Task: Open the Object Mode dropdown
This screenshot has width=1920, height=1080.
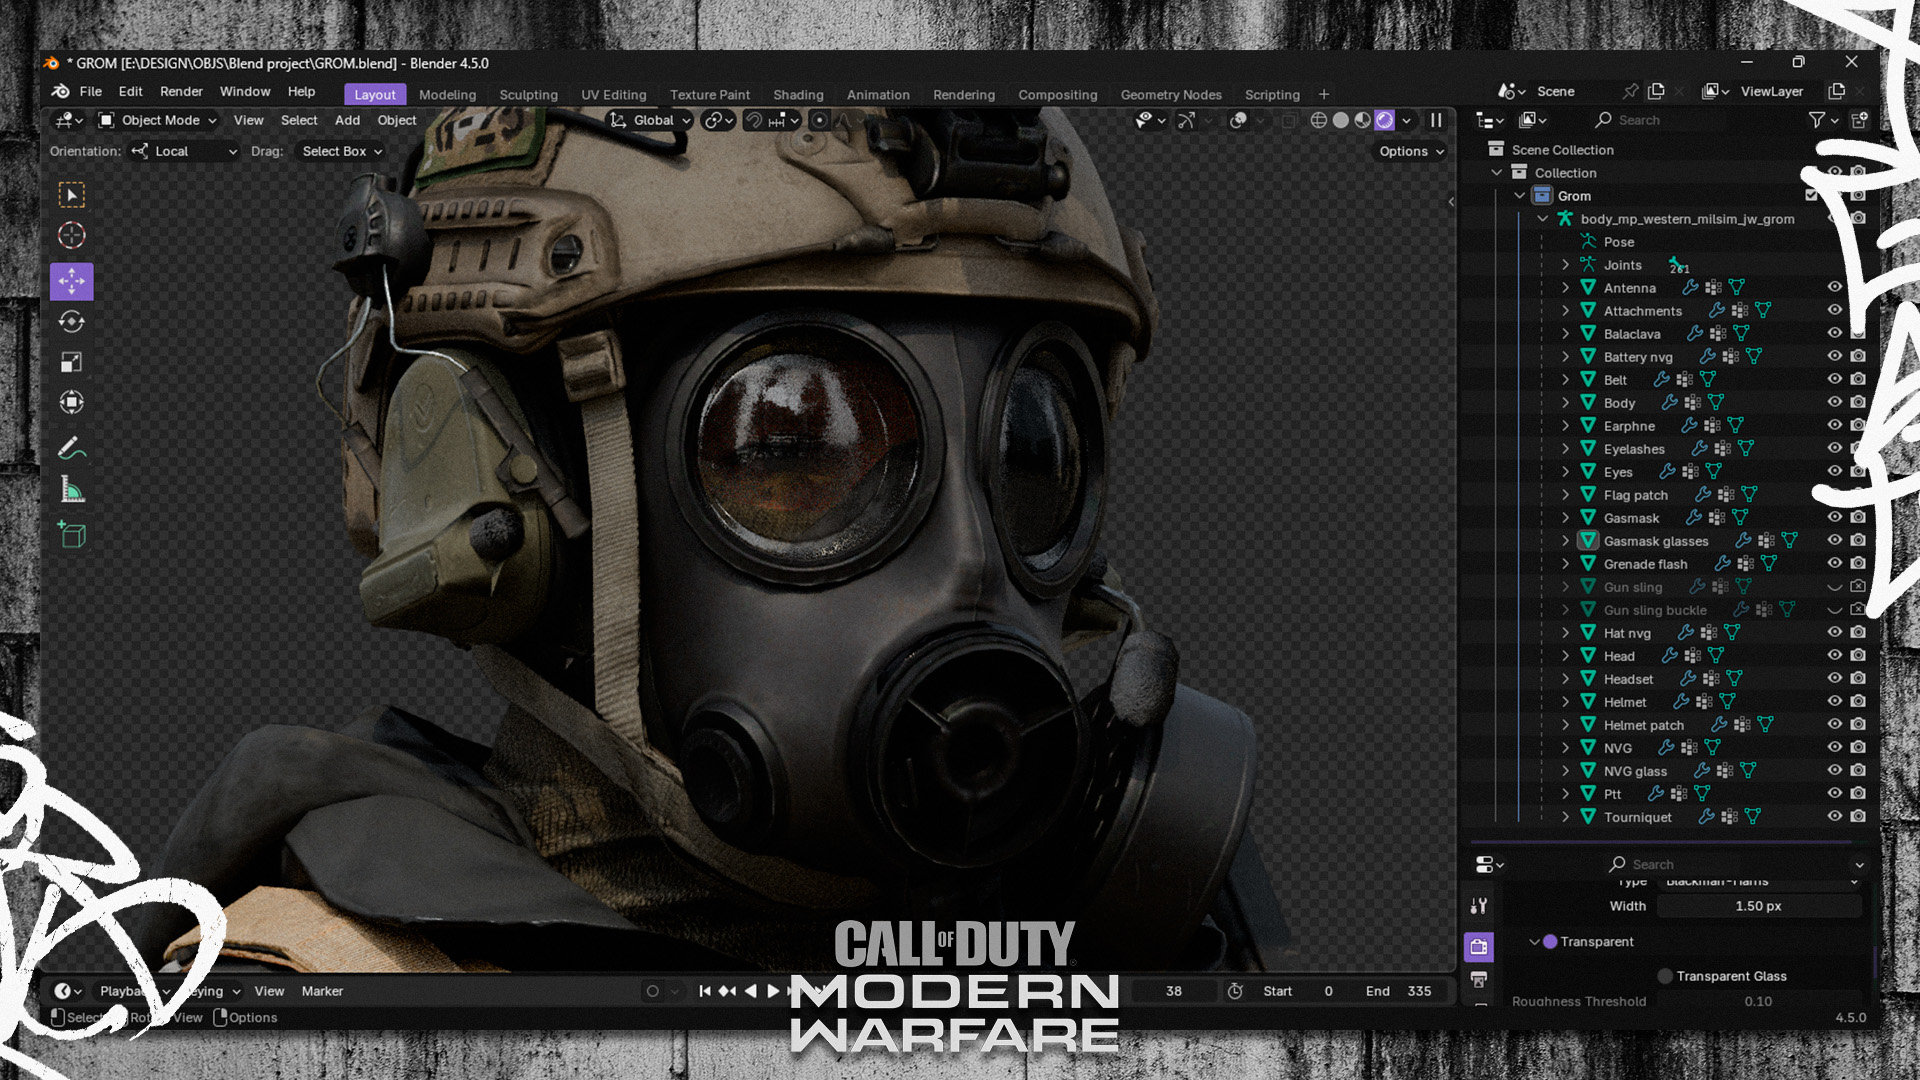Action: click(158, 120)
